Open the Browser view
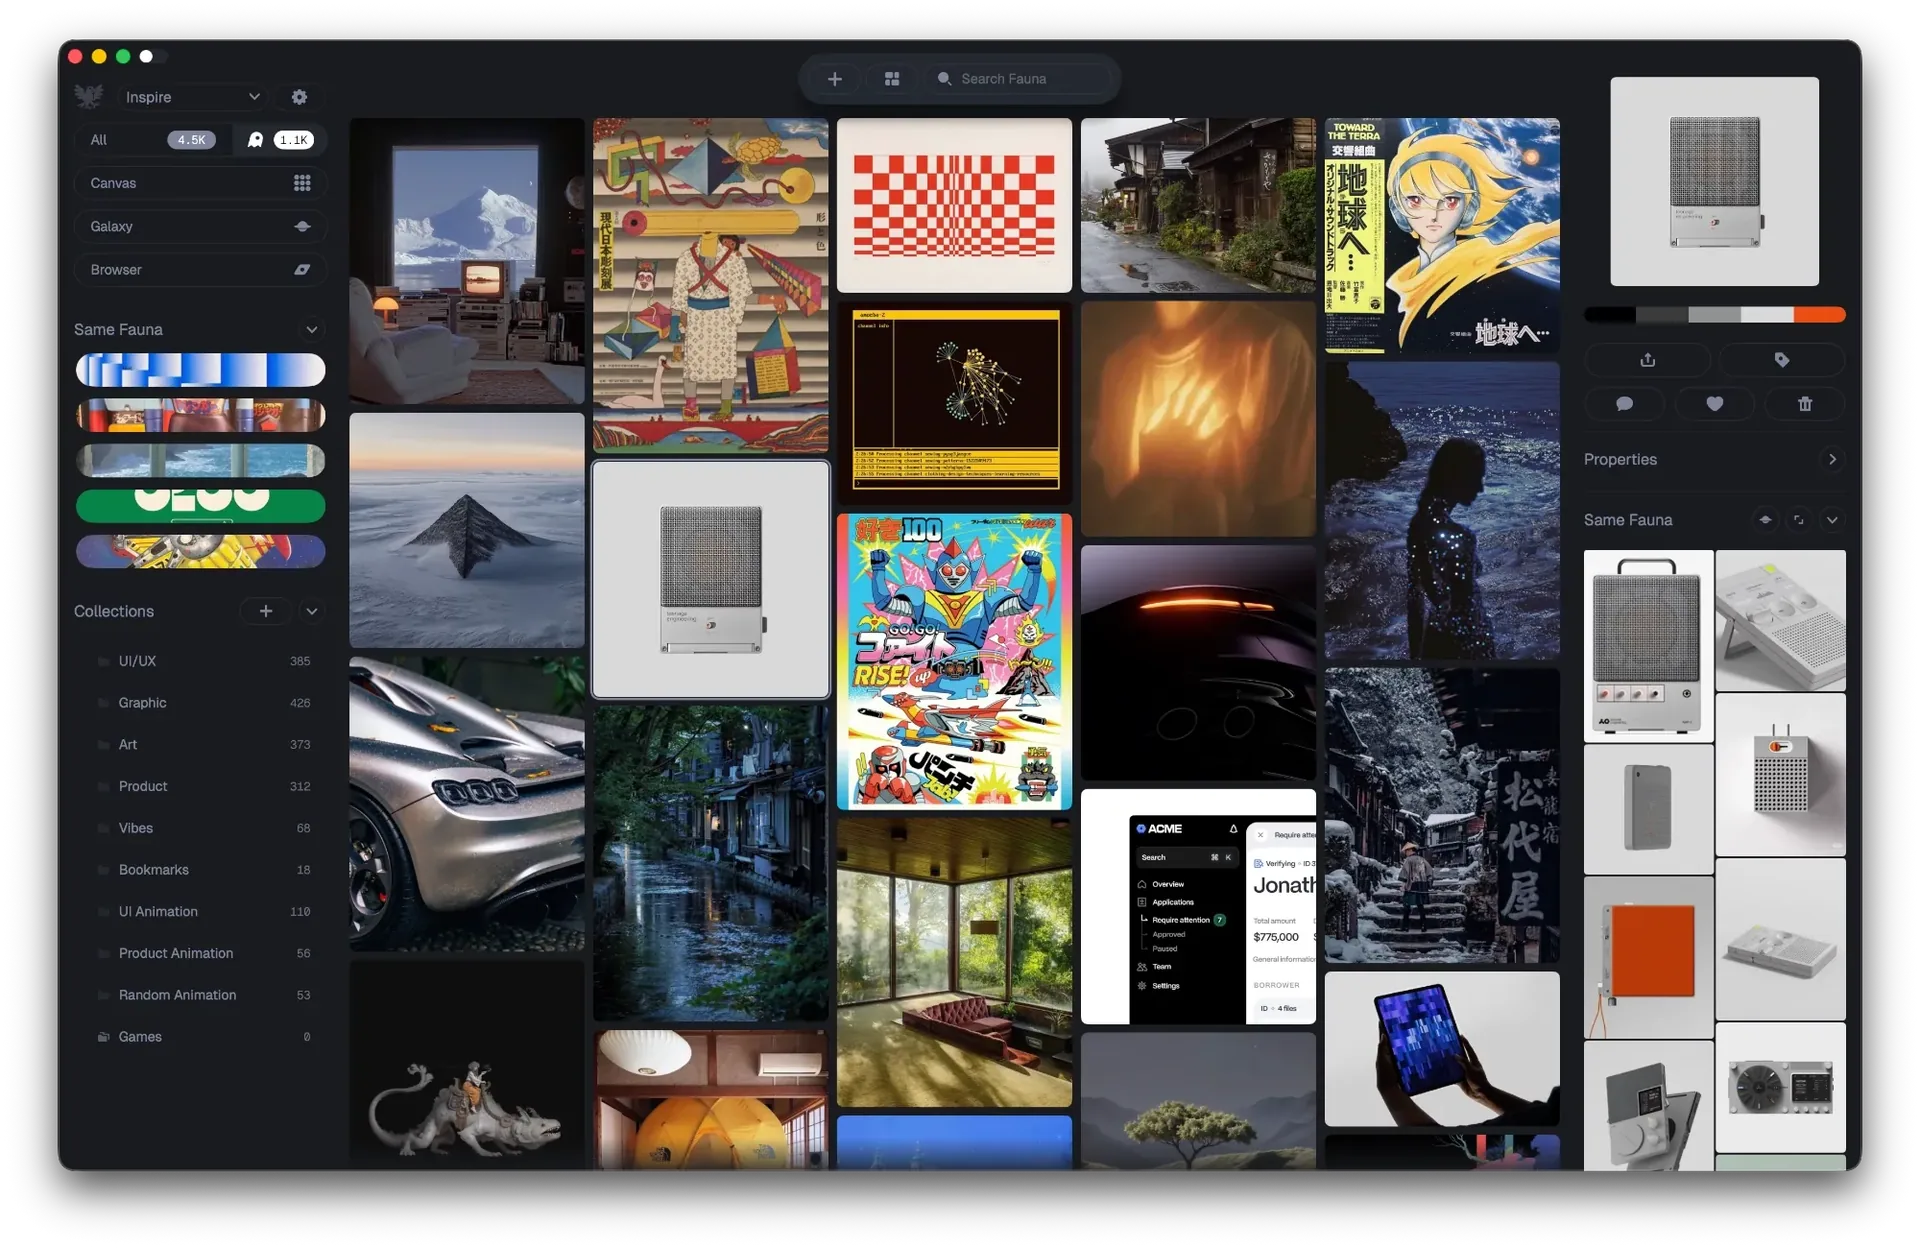This screenshot has height=1248, width=1920. 200,270
